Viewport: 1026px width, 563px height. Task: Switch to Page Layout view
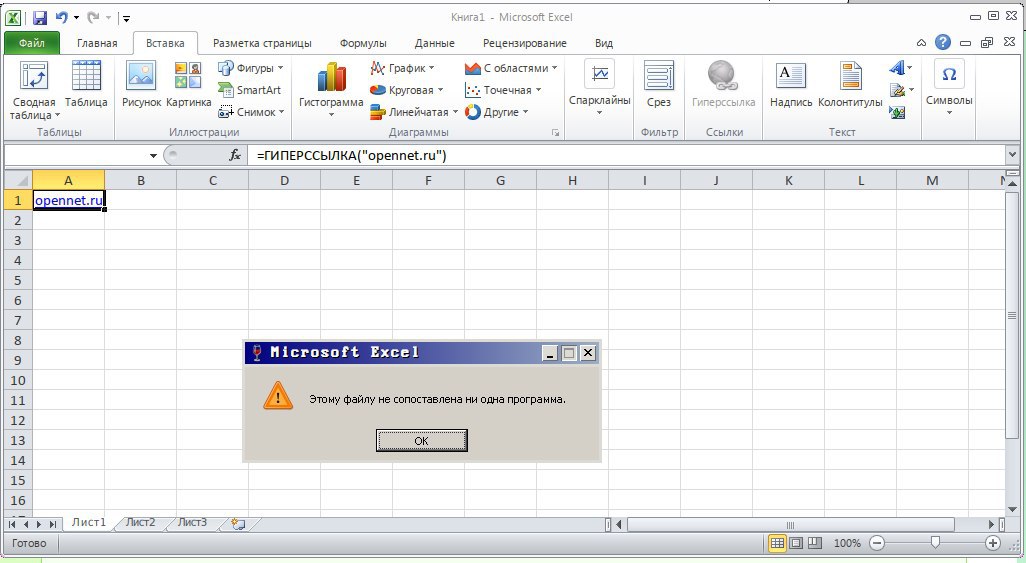(796, 543)
